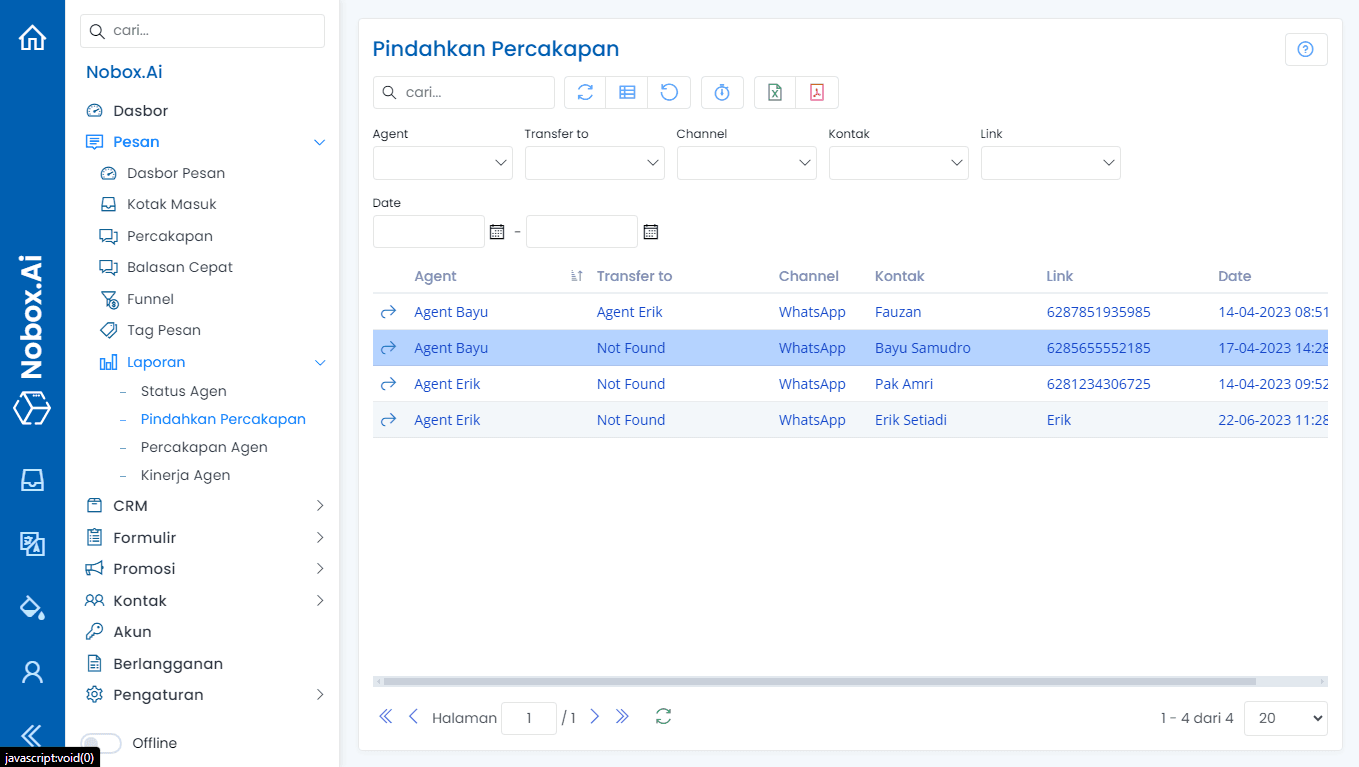This screenshot has width=1359, height=767.
Task: Click the date field to pick a start date
Action: [428, 231]
